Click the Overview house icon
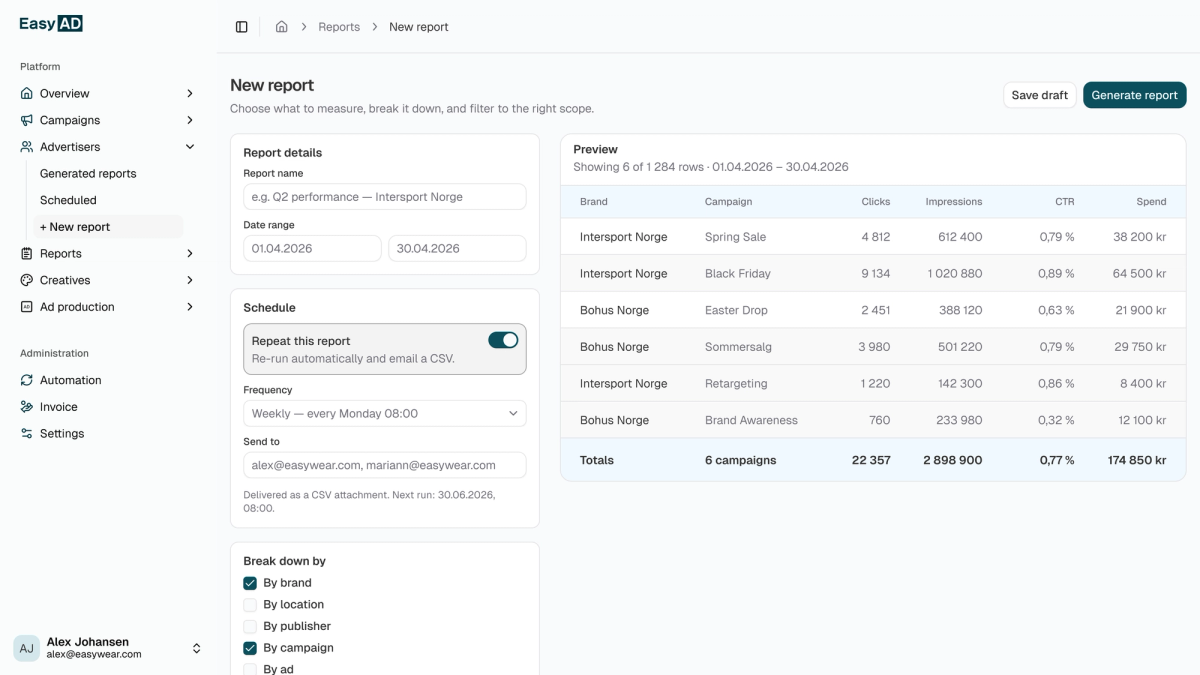 coord(27,93)
